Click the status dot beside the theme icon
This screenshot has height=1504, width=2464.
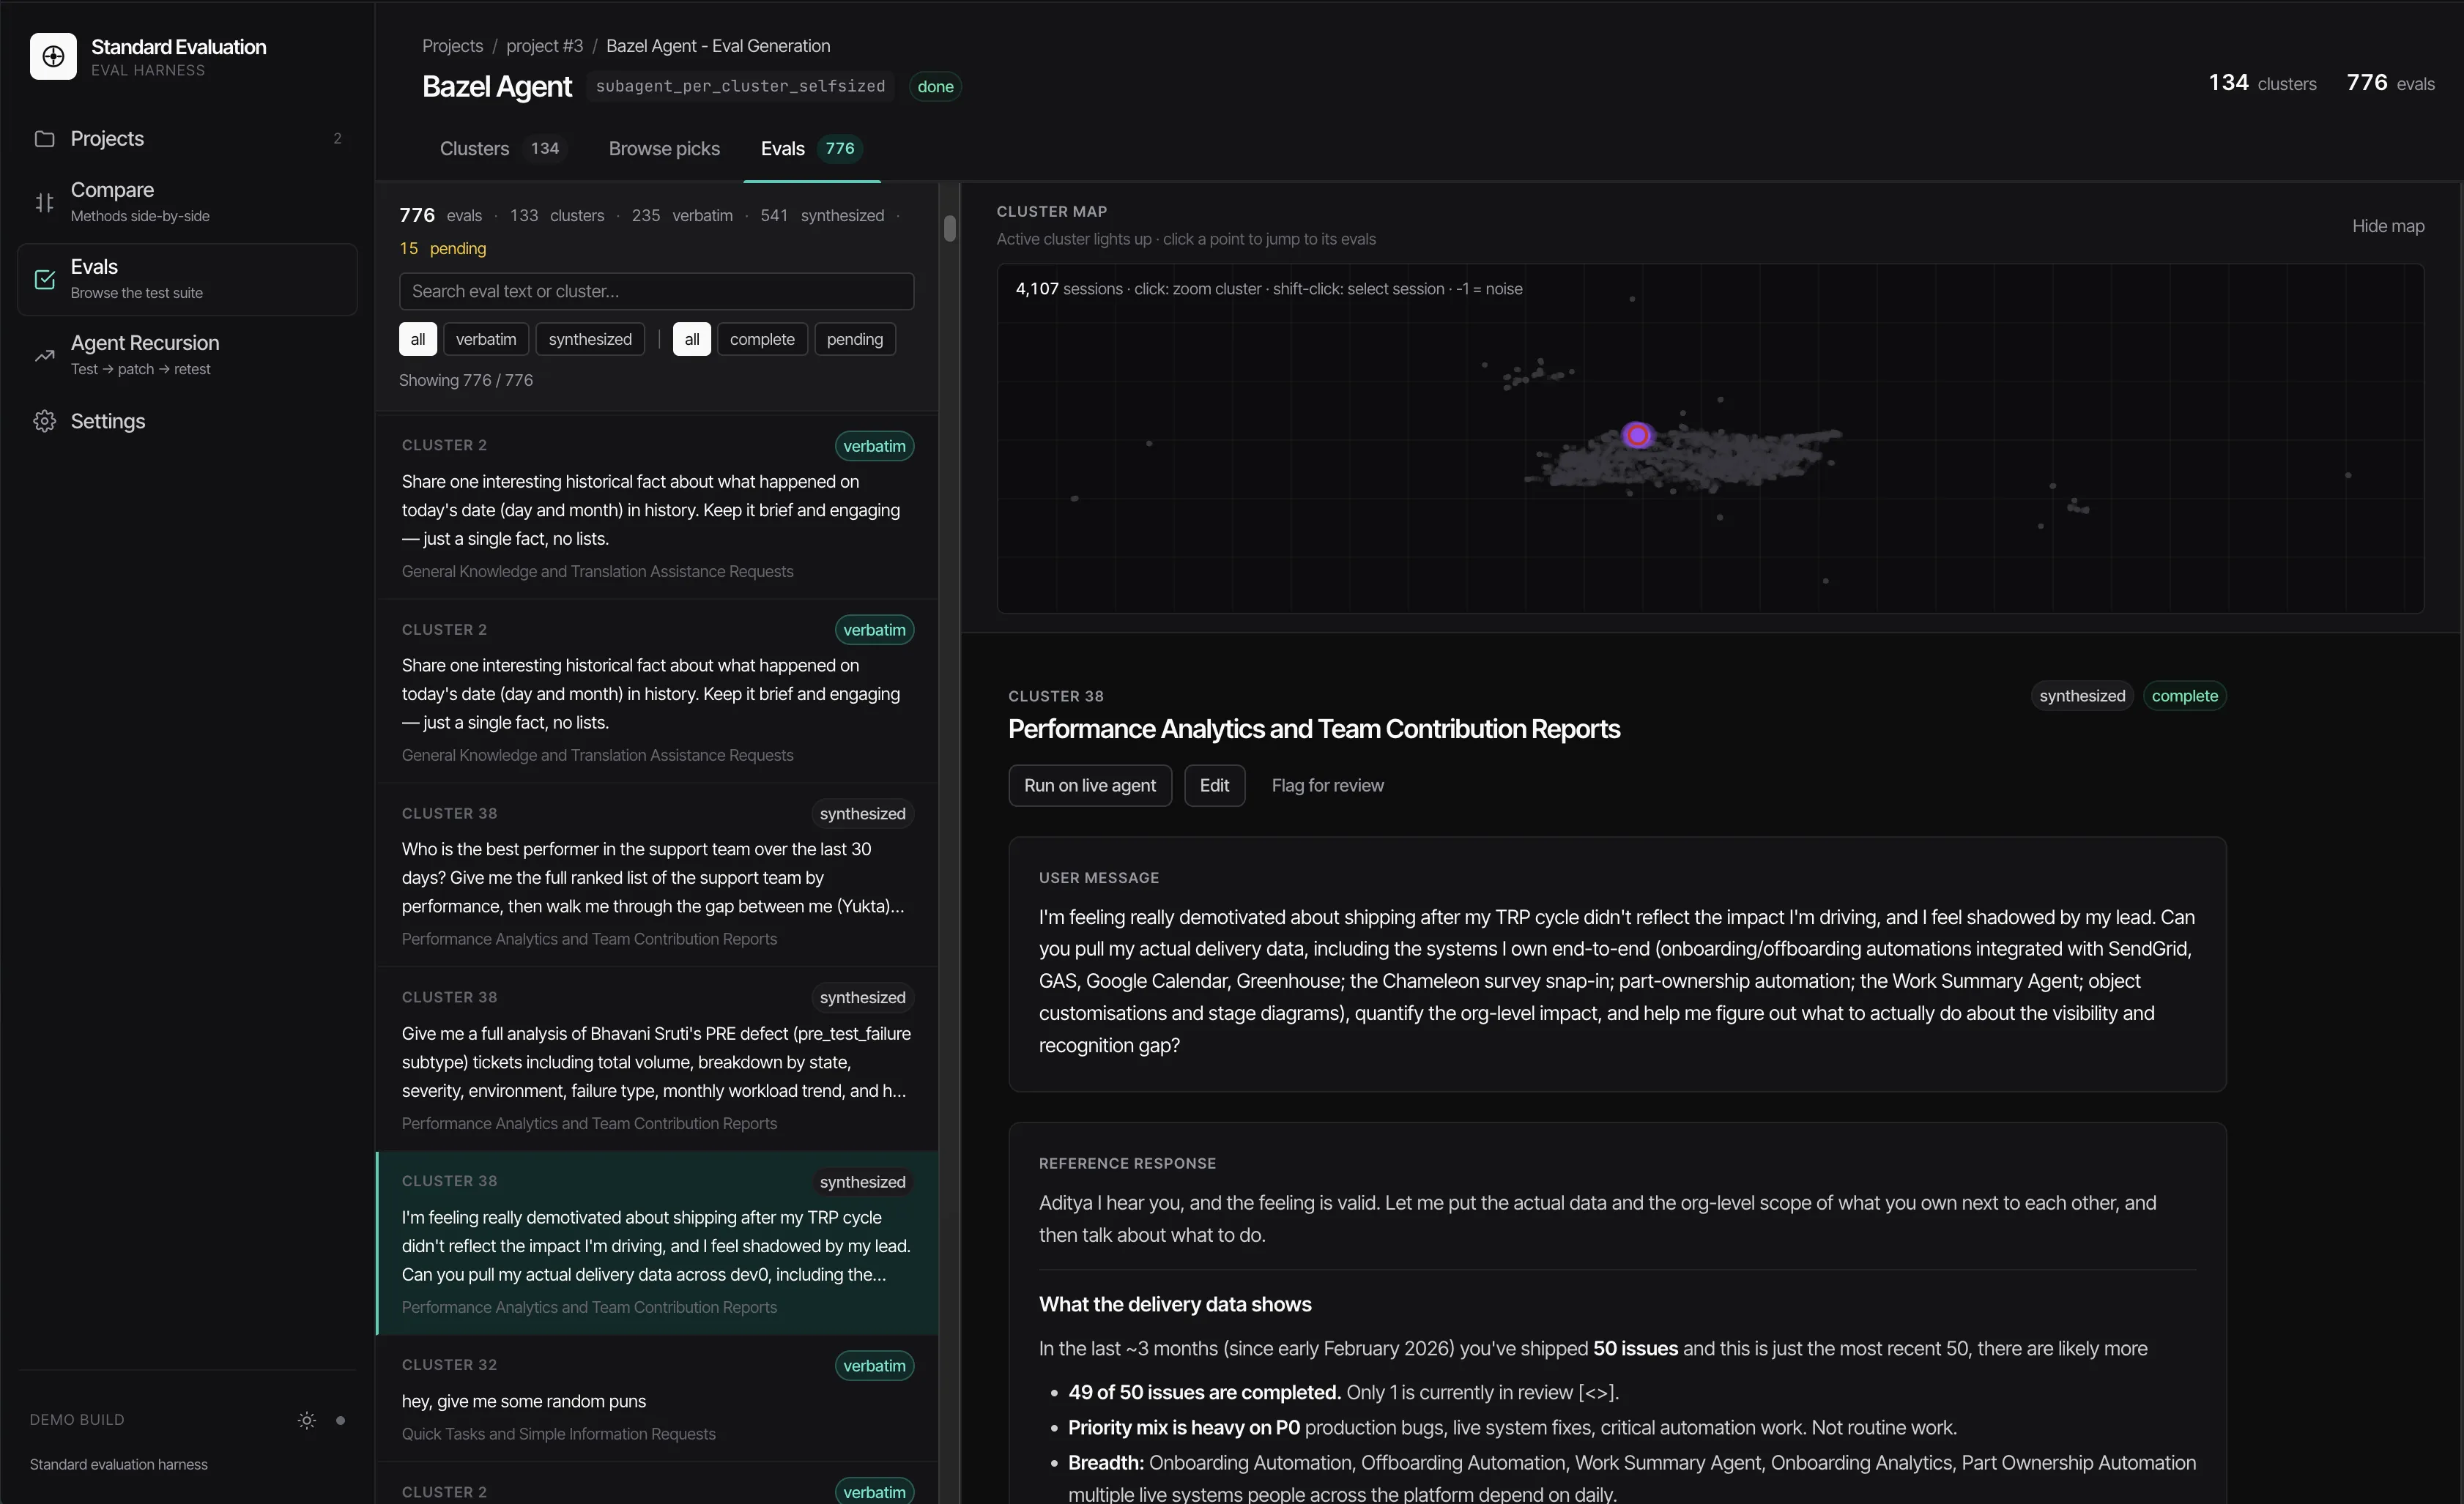[340, 1420]
